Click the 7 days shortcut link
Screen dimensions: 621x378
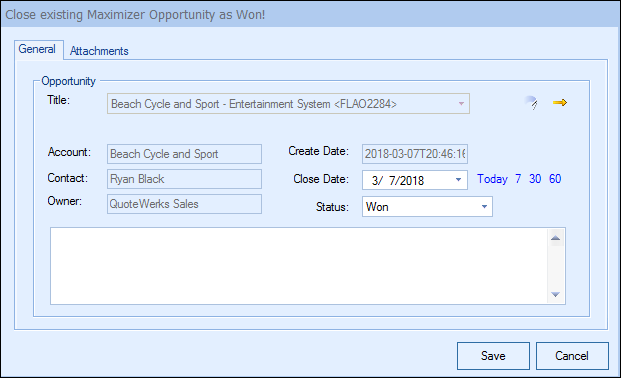pyautogui.click(x=518, y=179)
